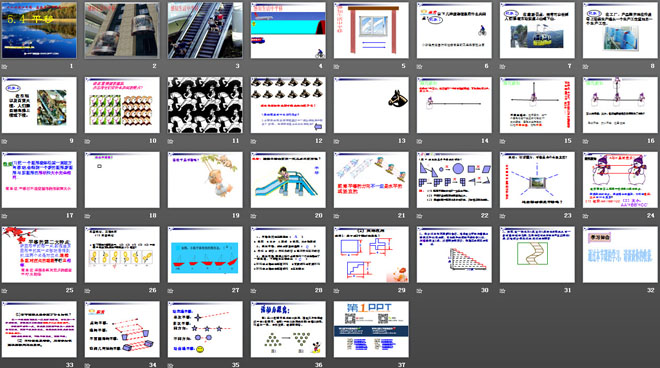Click the transition star icon below slide 30
660x368 pixels.
point(420,291)
